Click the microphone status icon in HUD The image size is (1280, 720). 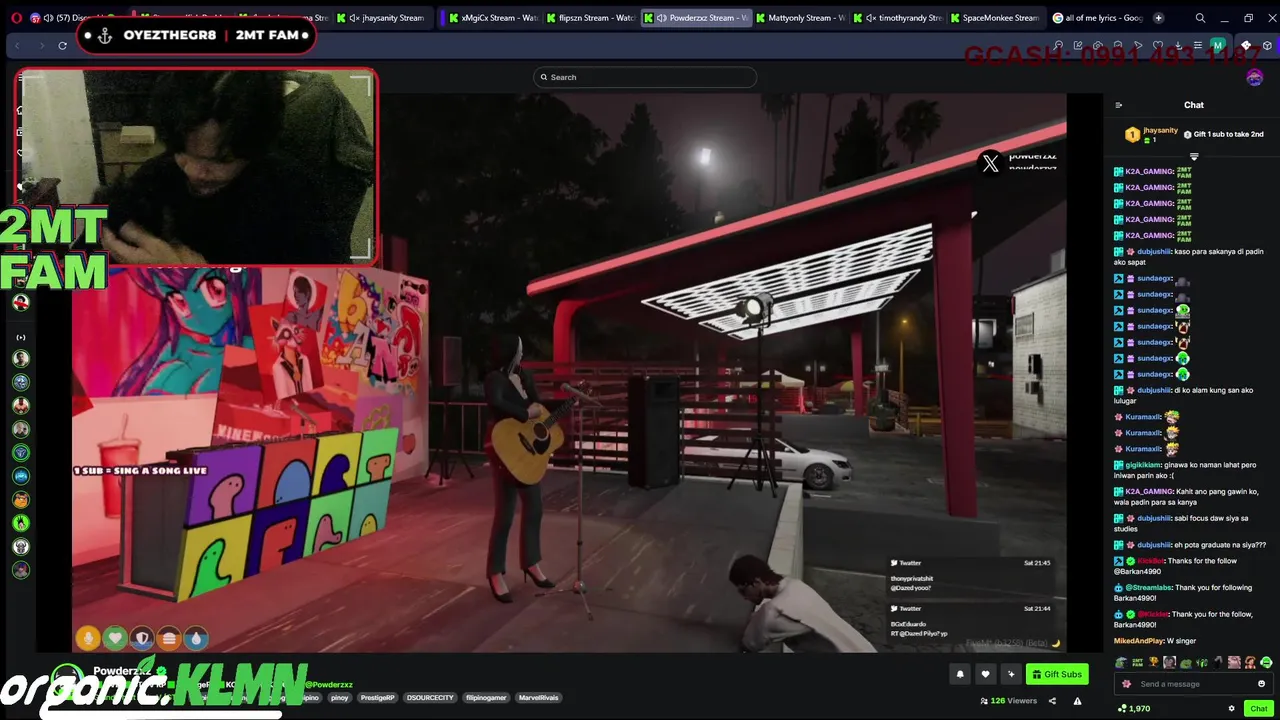(x=88, y=638)
